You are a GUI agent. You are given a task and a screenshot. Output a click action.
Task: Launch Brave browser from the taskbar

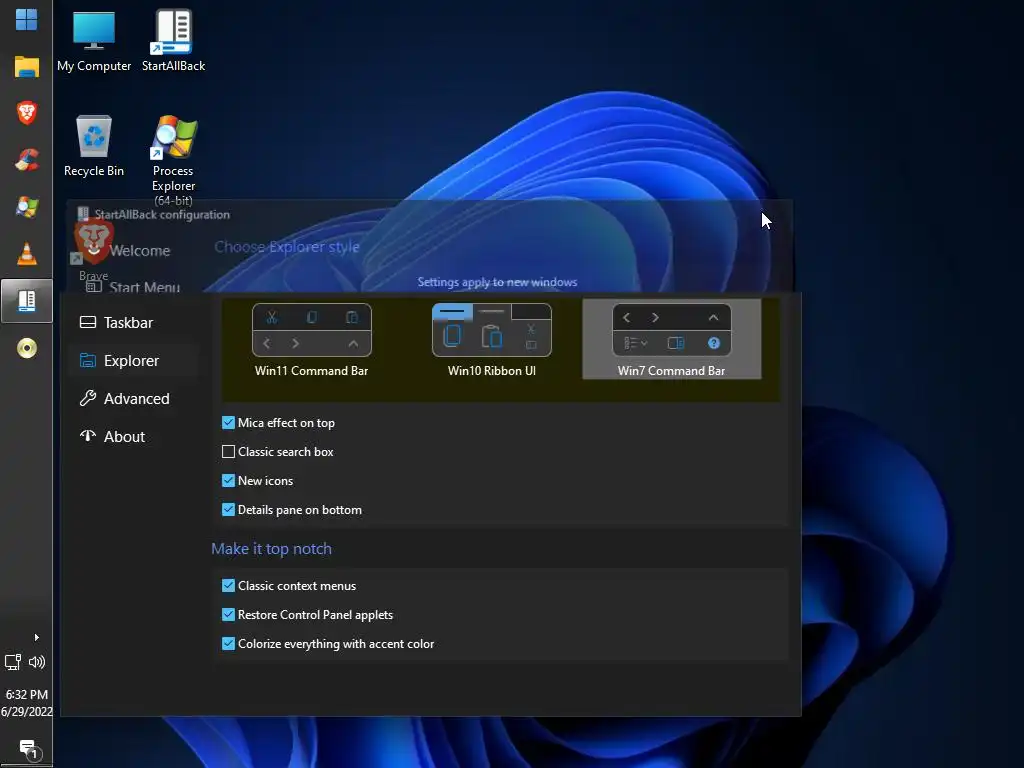[26, 113]
